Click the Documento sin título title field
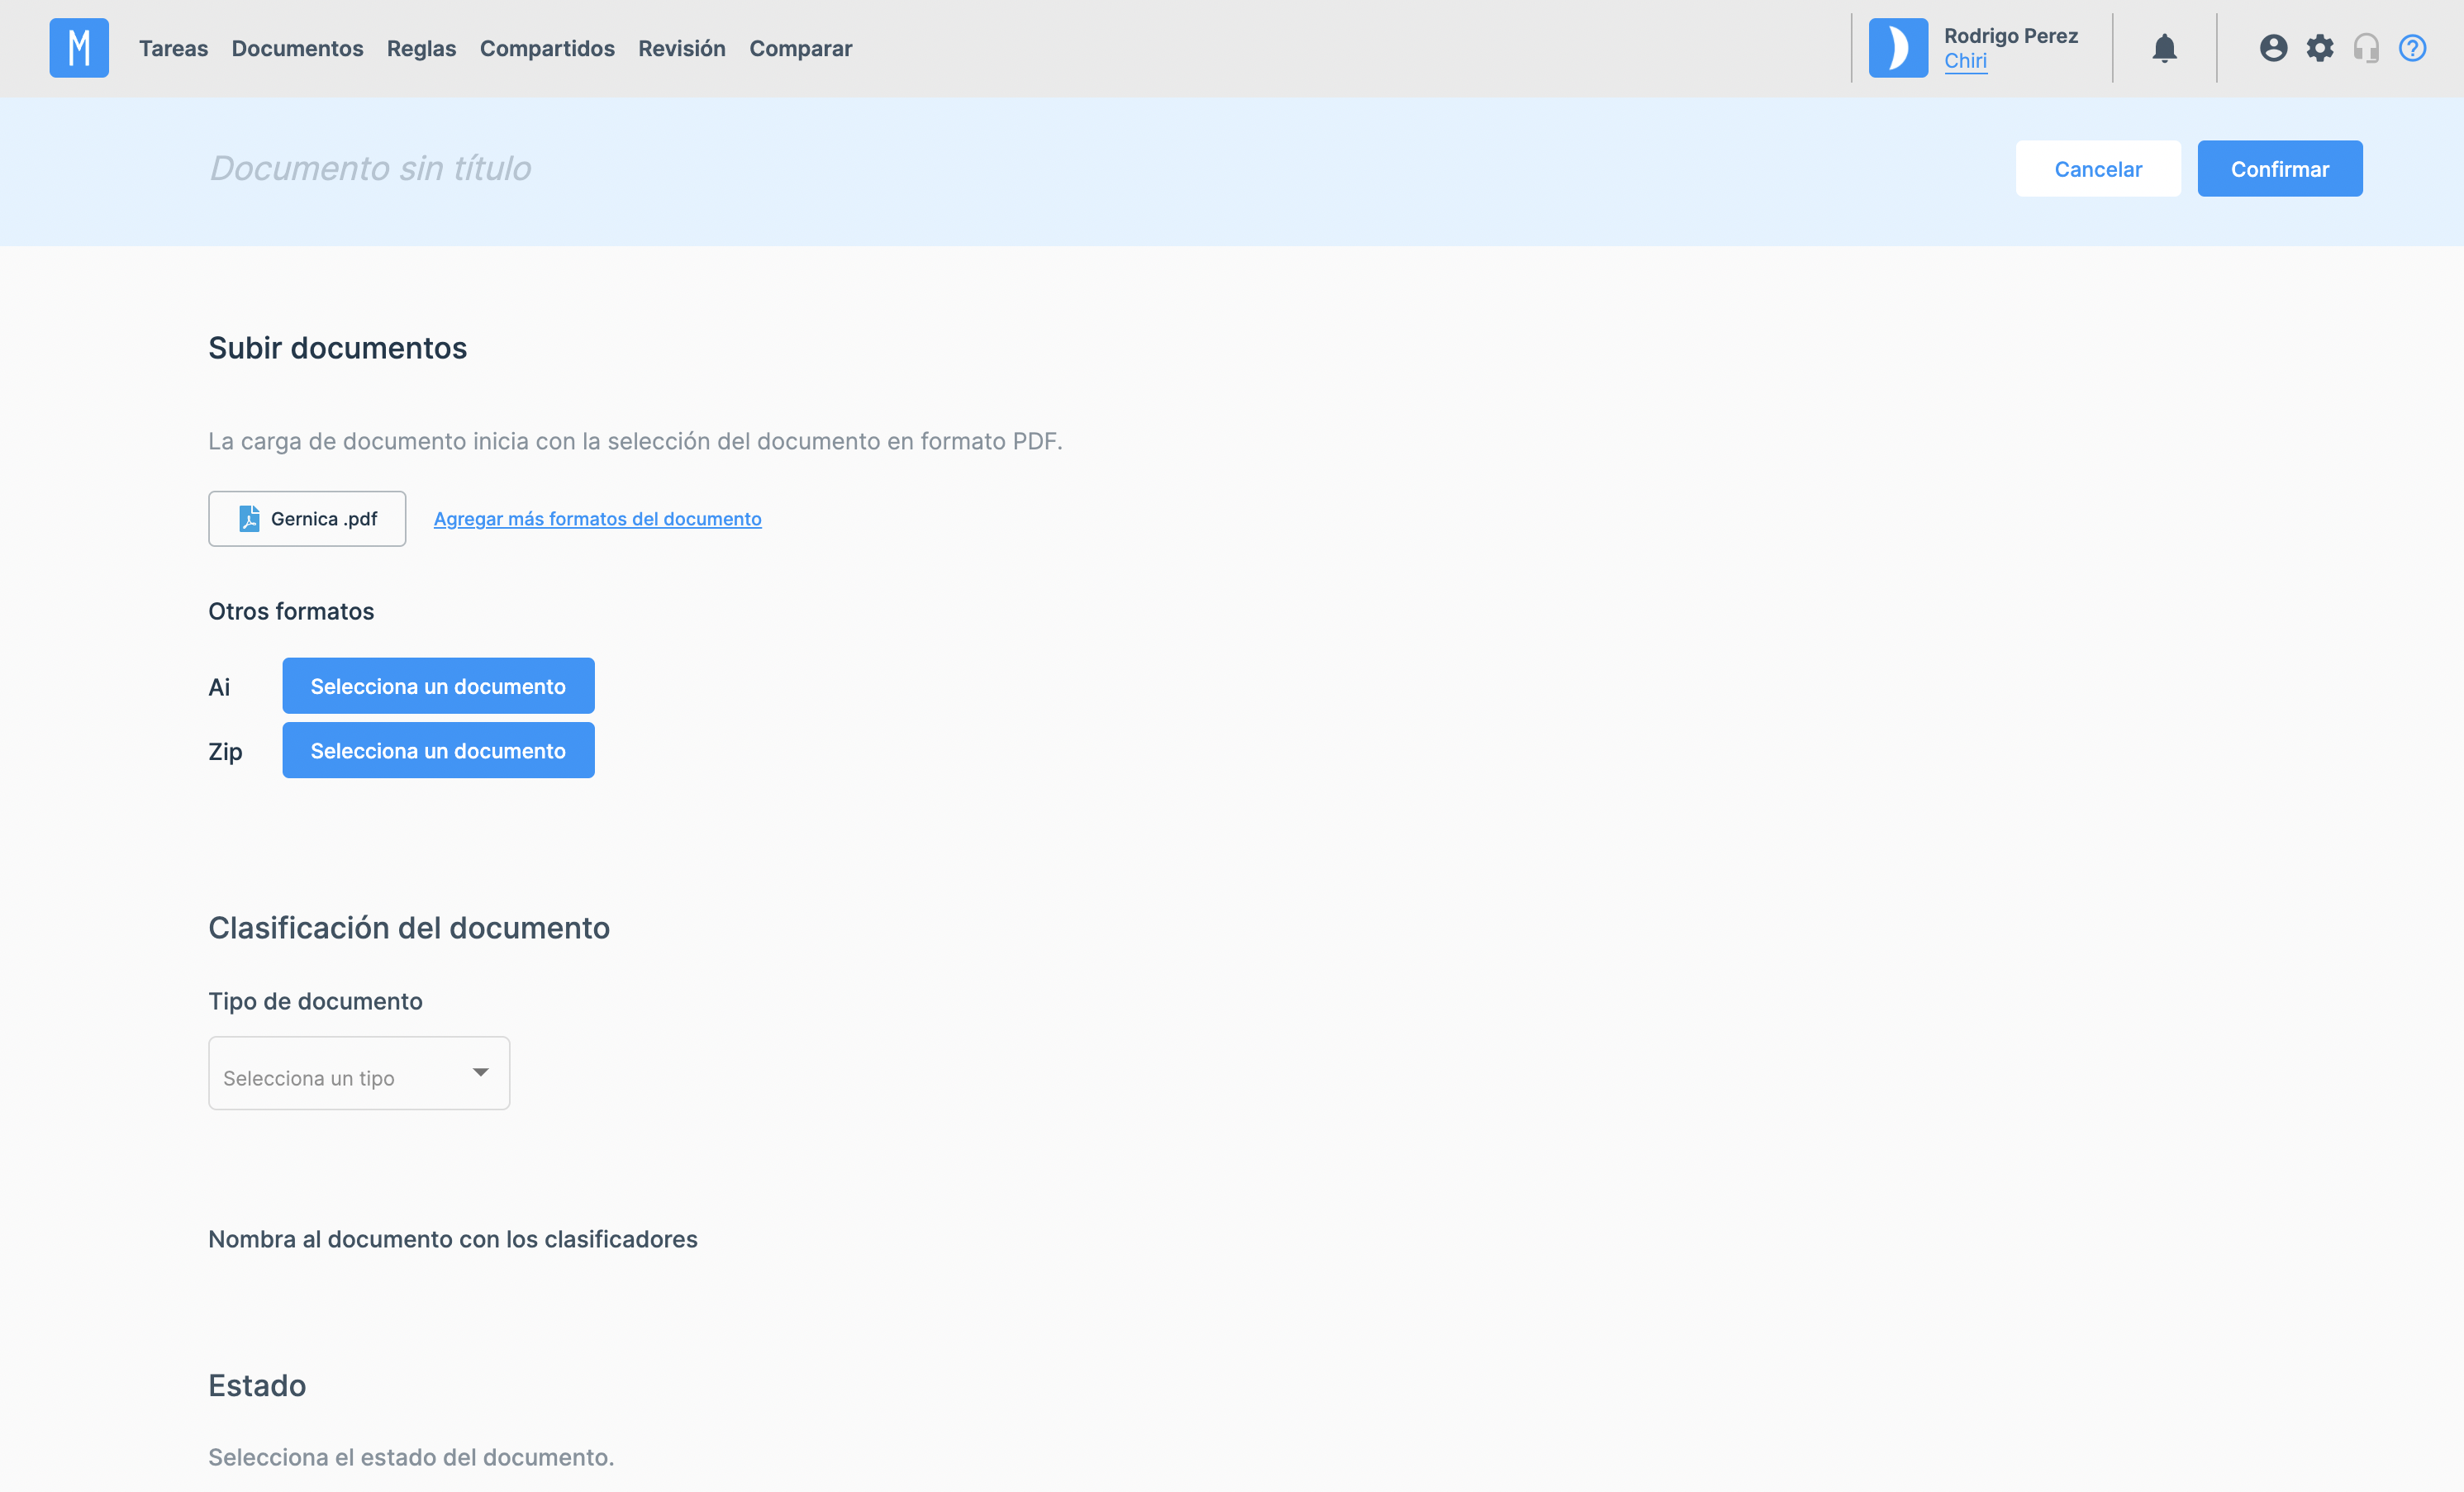 (370, 168)
